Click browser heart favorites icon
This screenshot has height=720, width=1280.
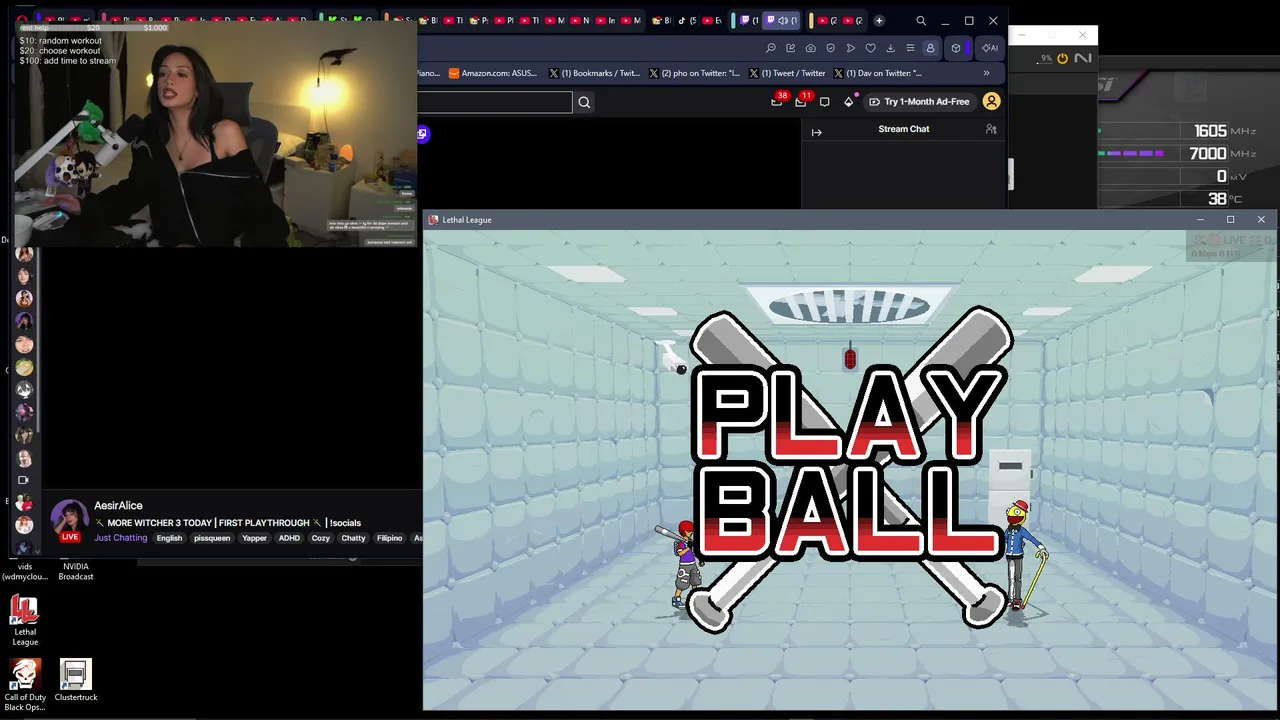click(x=871, y=48)
